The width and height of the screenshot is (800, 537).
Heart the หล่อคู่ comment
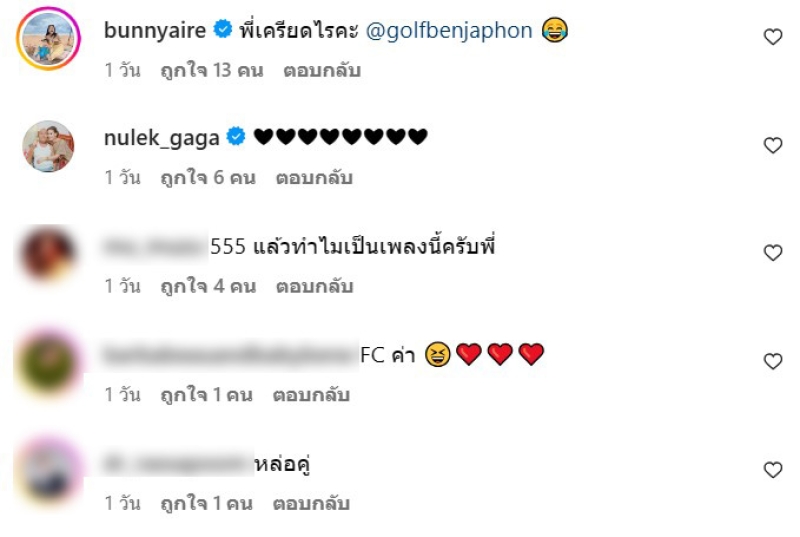tap(772, 470)
